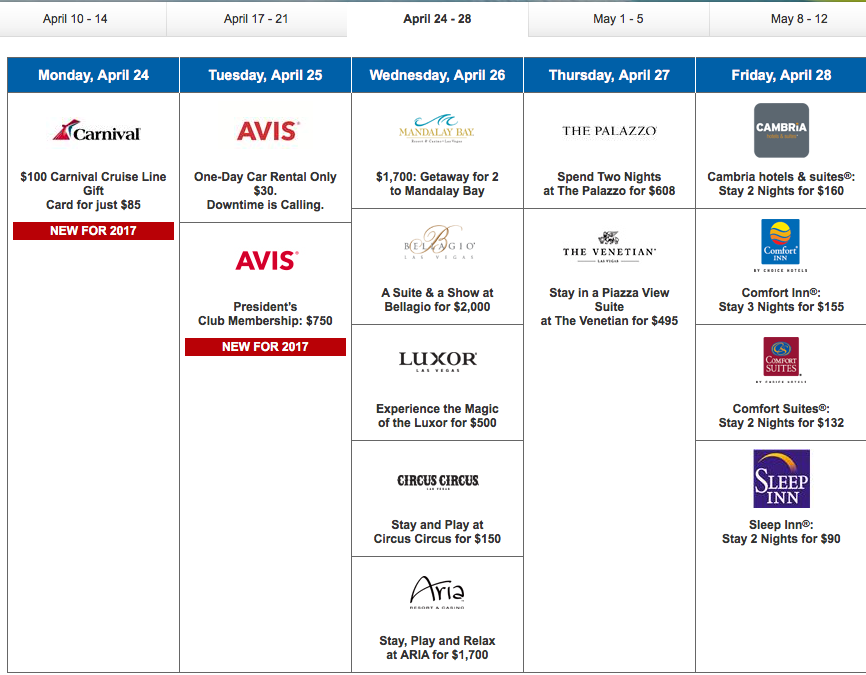Open the May 8 - 12 tab
Image resolution: width=866 pixels, height=675 pixels.
coord(799,19)
